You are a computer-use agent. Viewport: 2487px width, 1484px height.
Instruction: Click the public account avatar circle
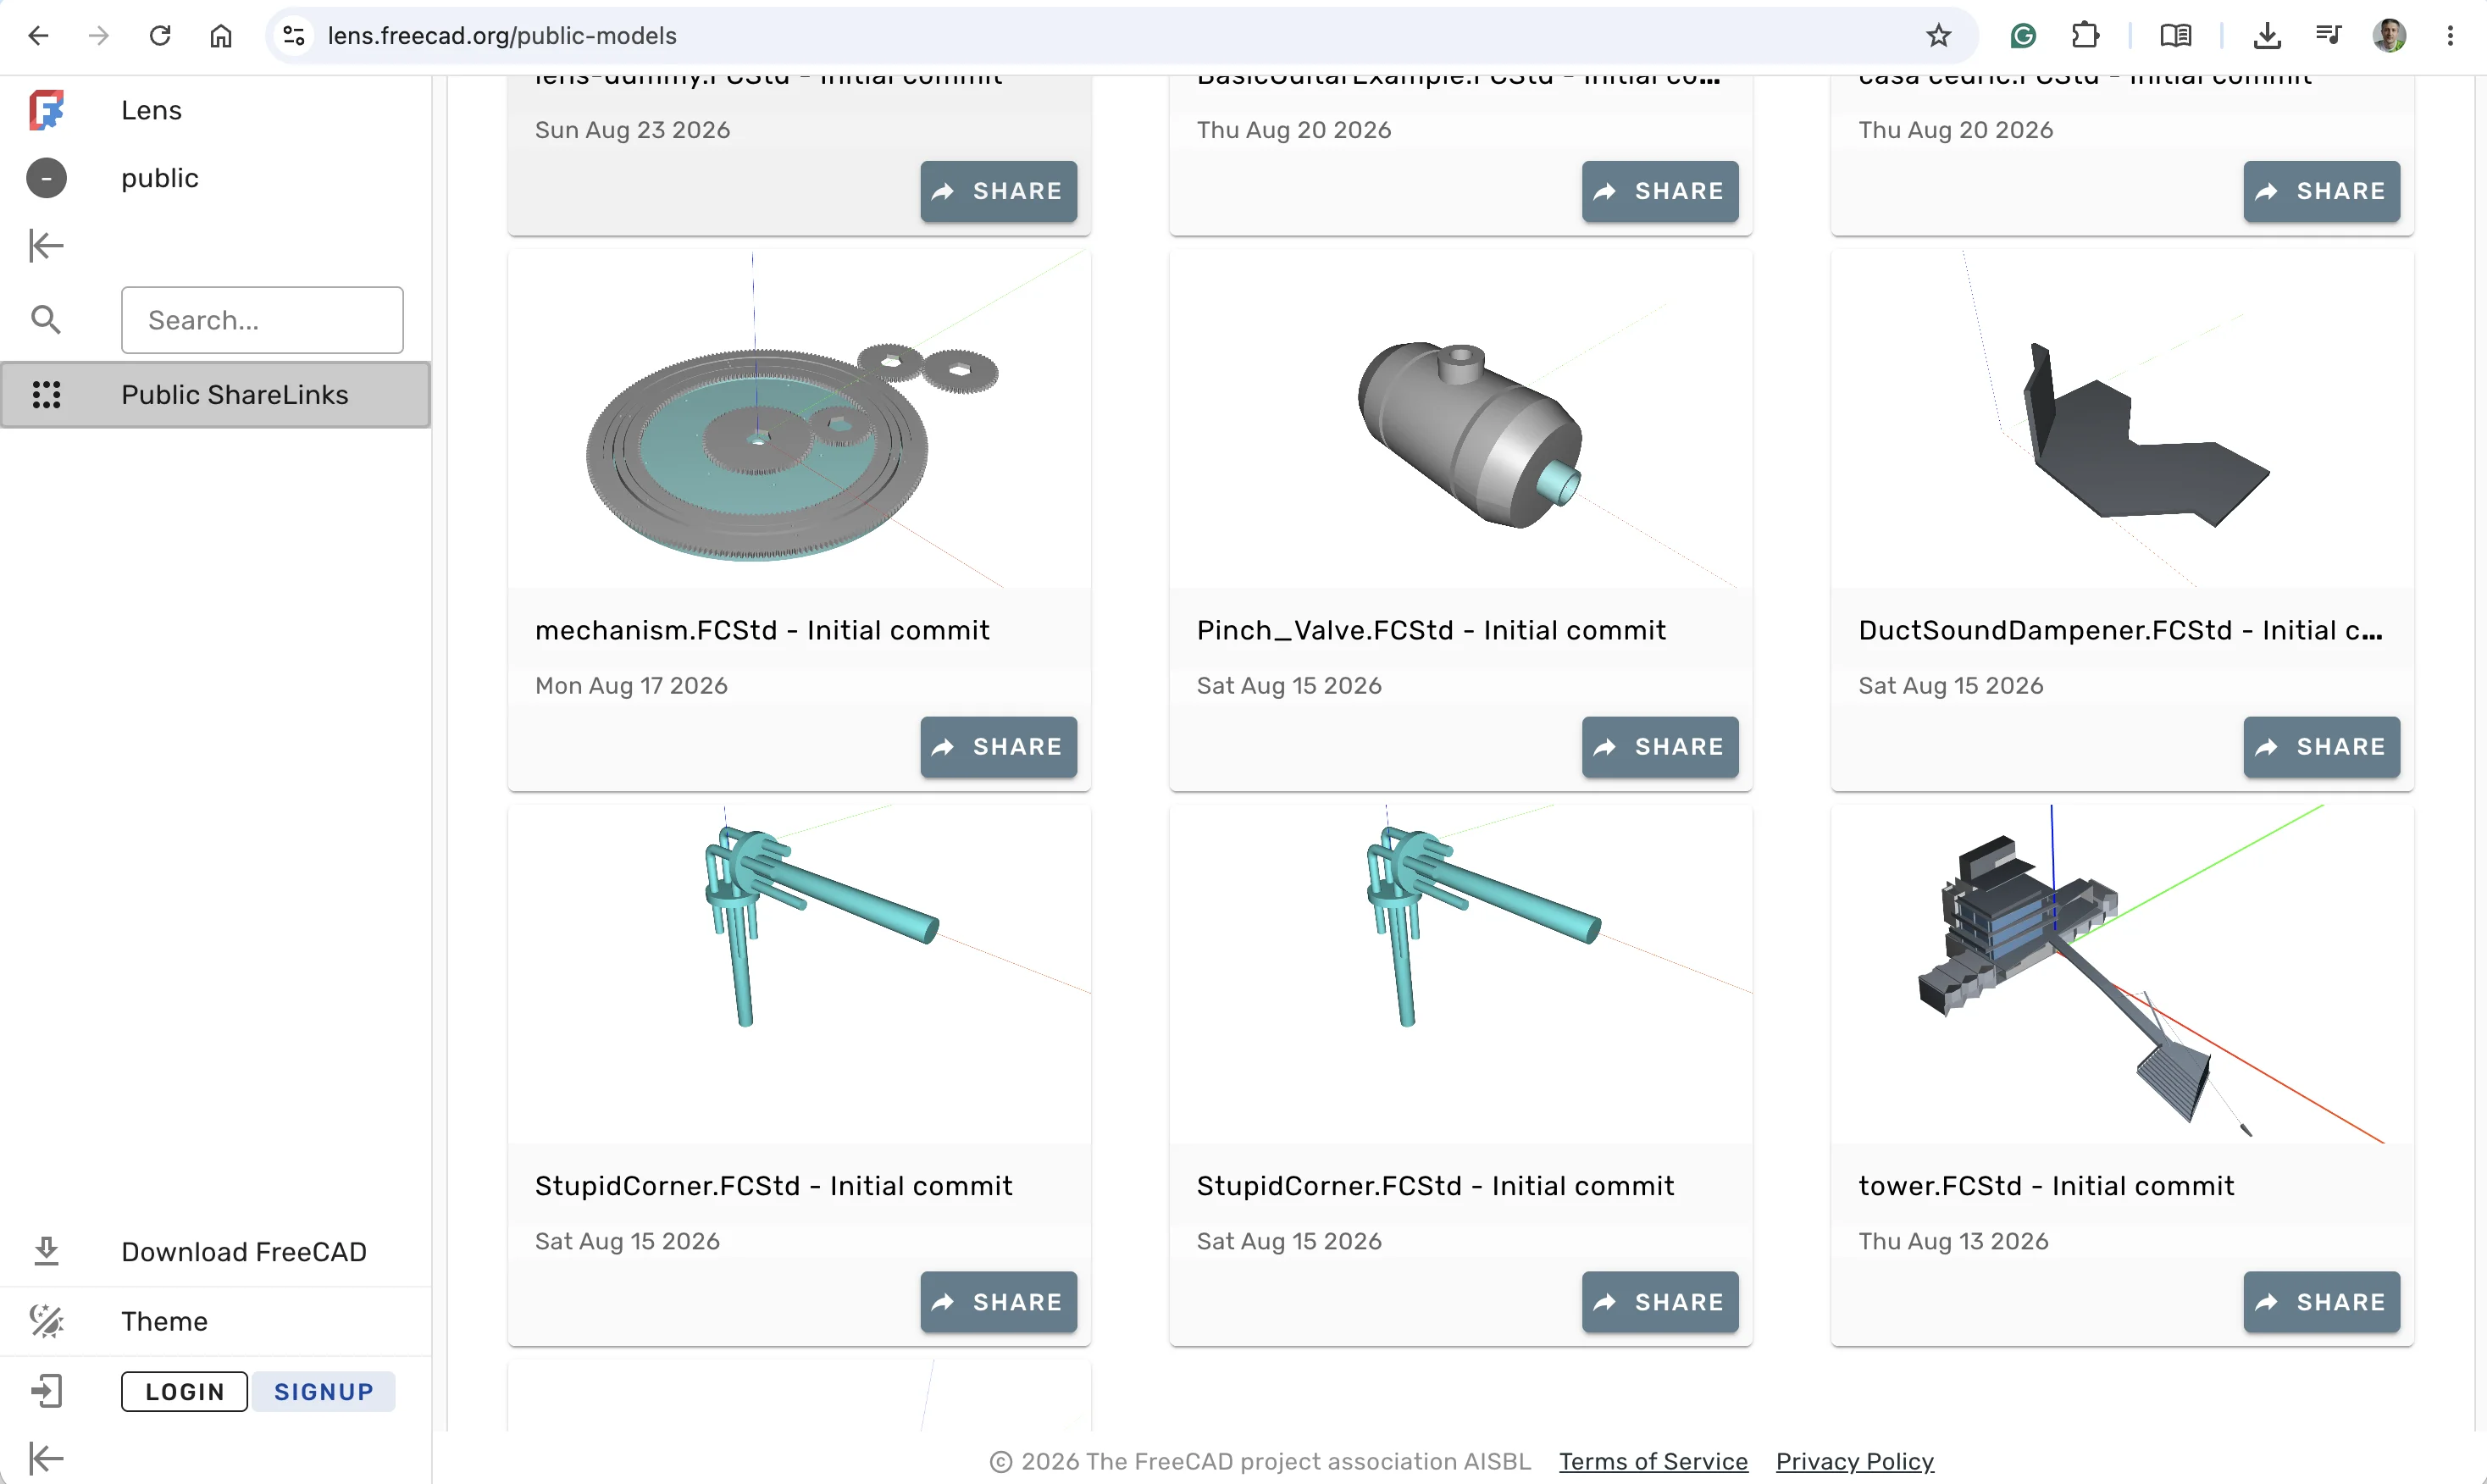click(46, 178)
